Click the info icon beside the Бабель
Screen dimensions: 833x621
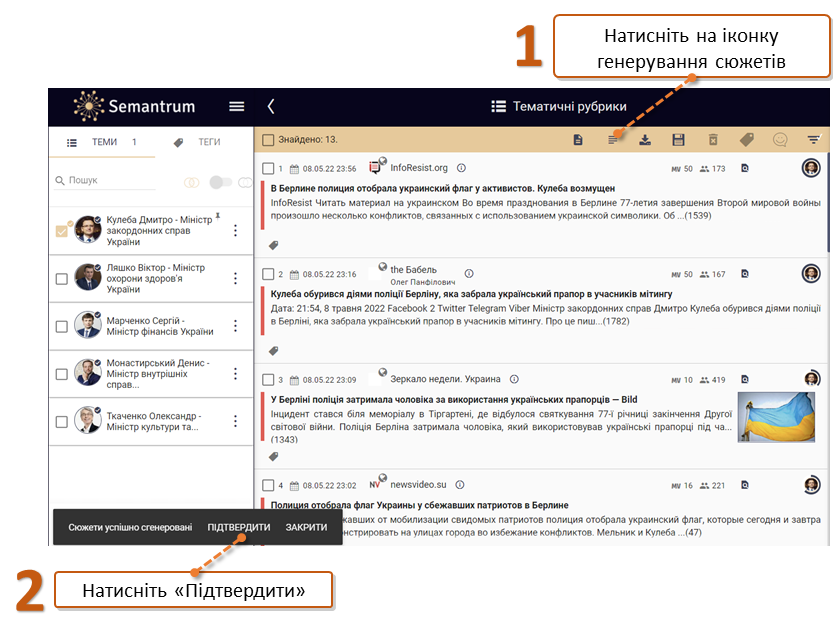[469, 273]
